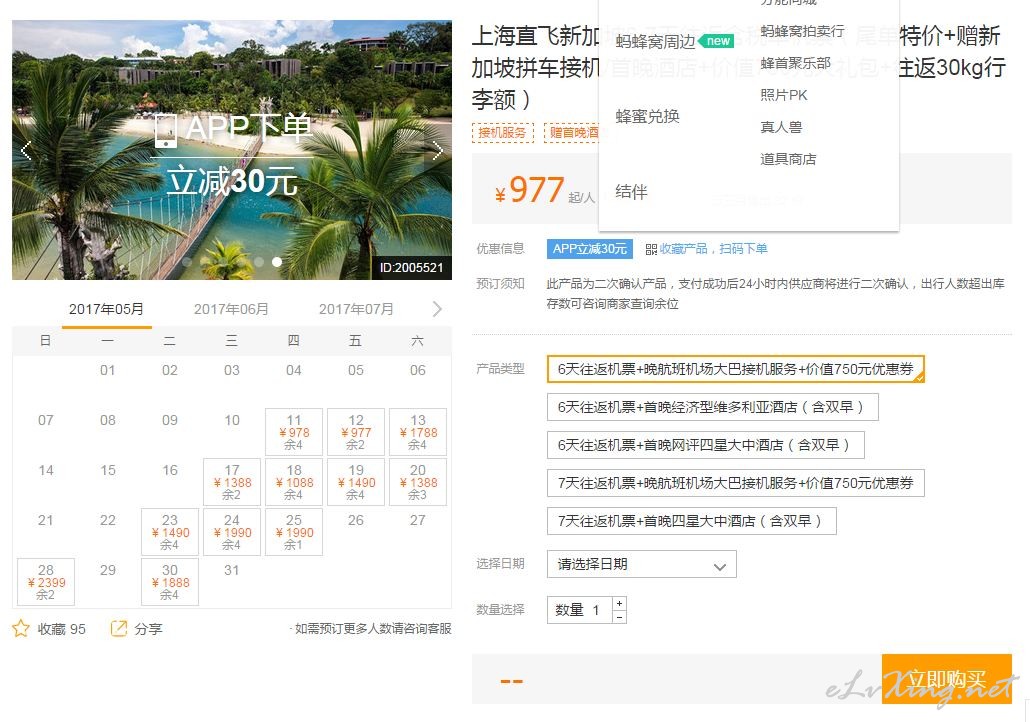
Task: Open 照片PK submenu item
Action: (784, 95)
